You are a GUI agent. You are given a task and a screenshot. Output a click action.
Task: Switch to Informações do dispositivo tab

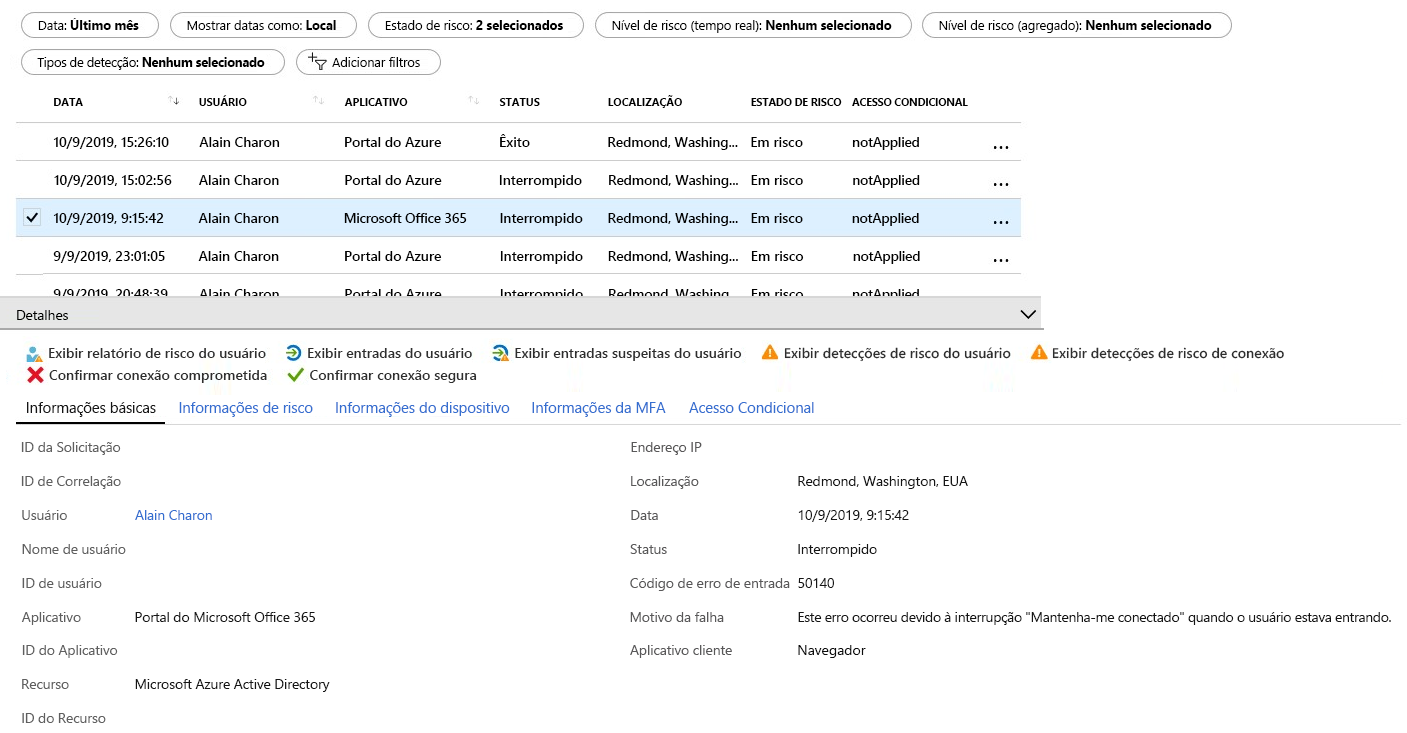[422, 408]
